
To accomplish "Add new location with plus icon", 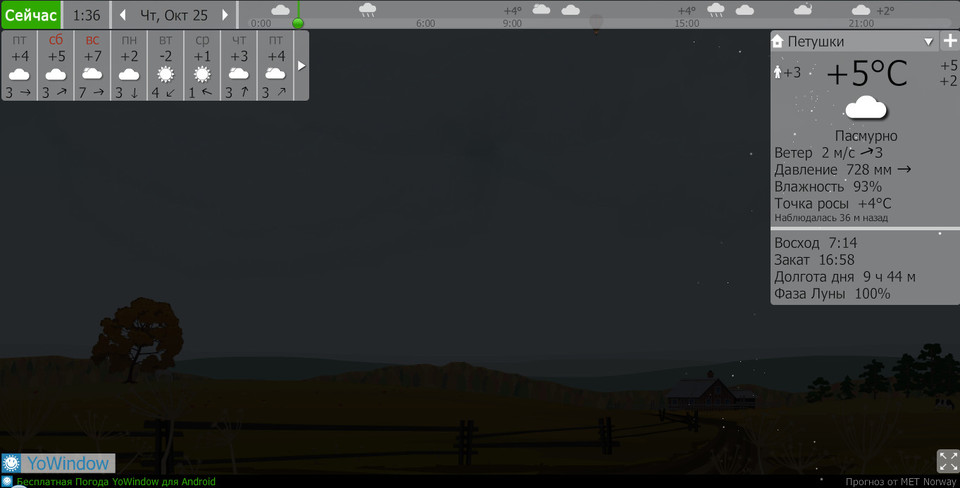I will 949,41.
